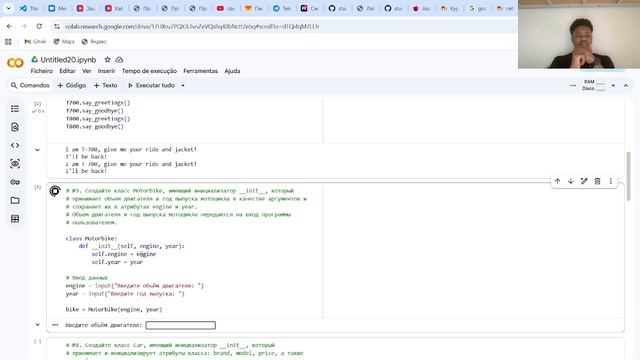Open the data table sidebar icon

coord(15,219)
